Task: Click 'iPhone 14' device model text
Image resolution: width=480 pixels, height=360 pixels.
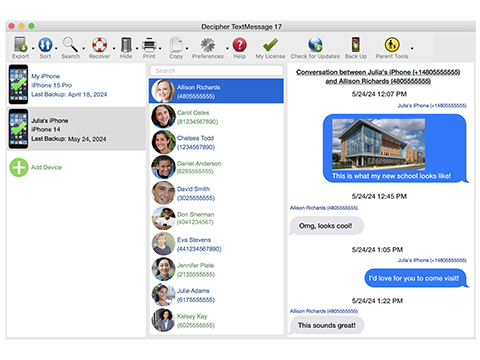Action: point(46,129)
